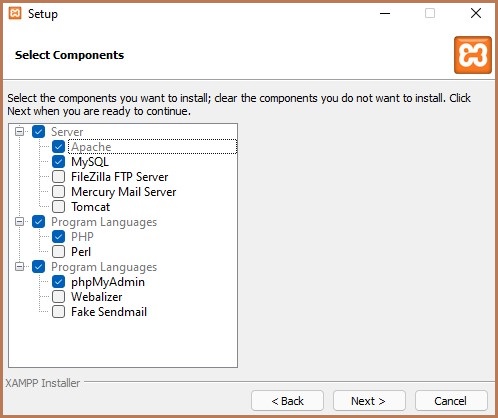
Task: Uncheck the MySQL component
Action: coord(58,162)
